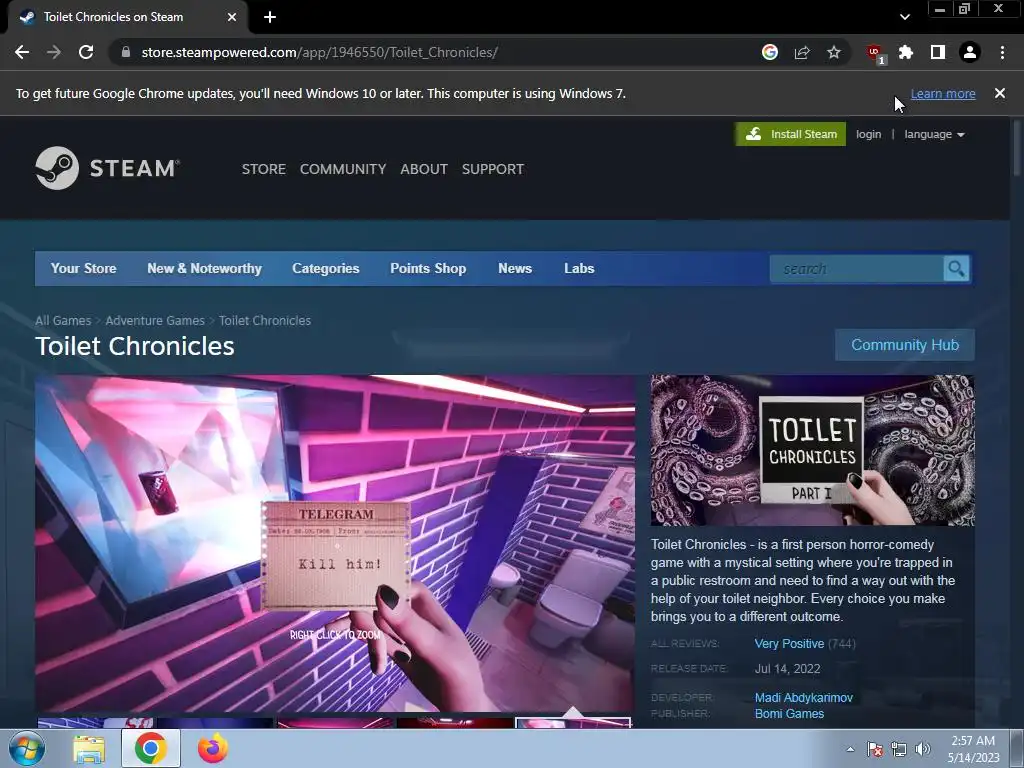Select Your Store tab
This screenshot has width=1024, height=768.
84,268
